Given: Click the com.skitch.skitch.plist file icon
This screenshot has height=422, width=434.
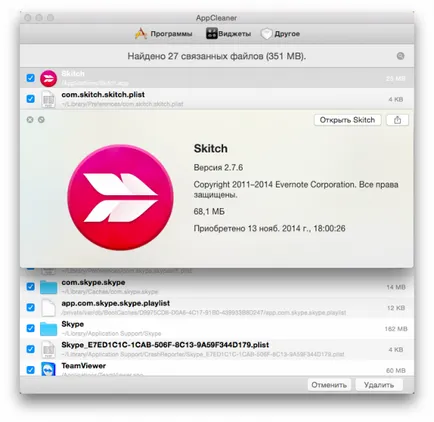Looking at the screenshot, I should [x=48, y=99].
